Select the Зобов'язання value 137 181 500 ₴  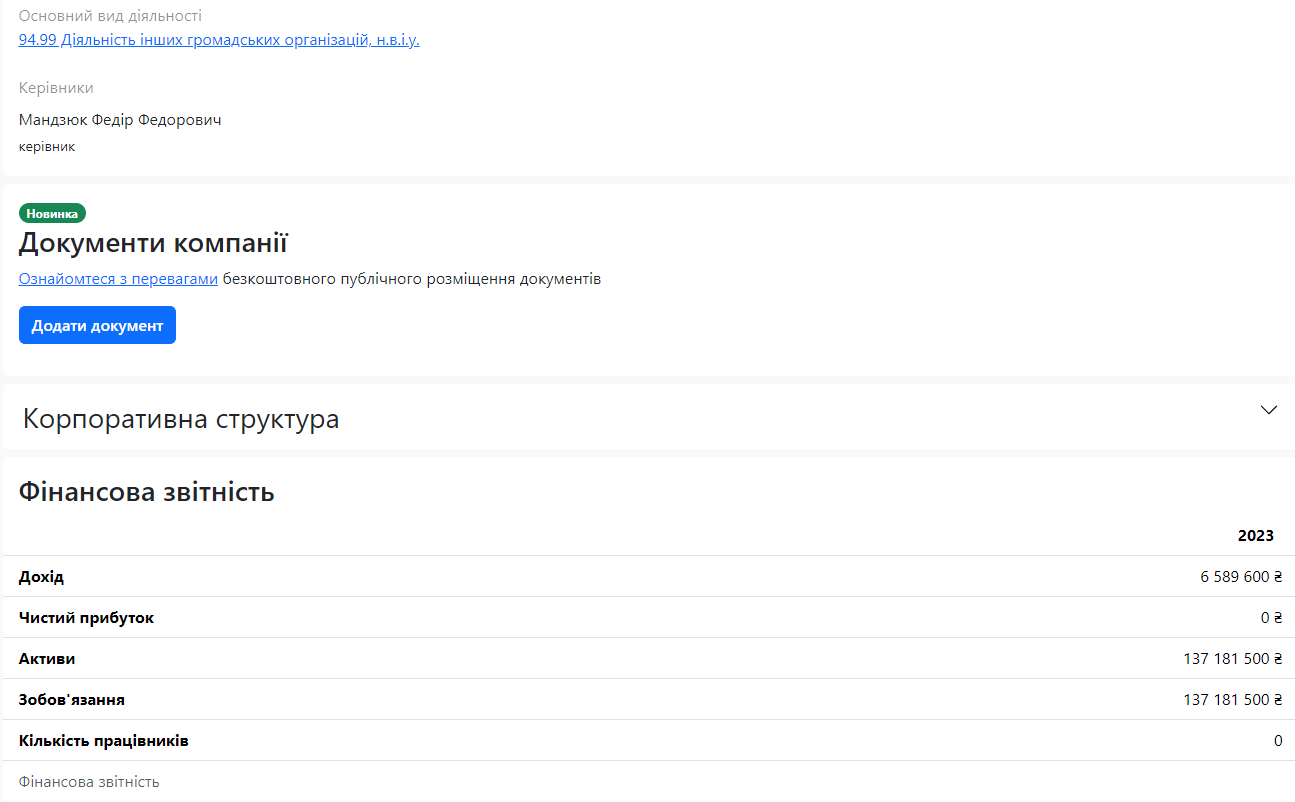1233,700
